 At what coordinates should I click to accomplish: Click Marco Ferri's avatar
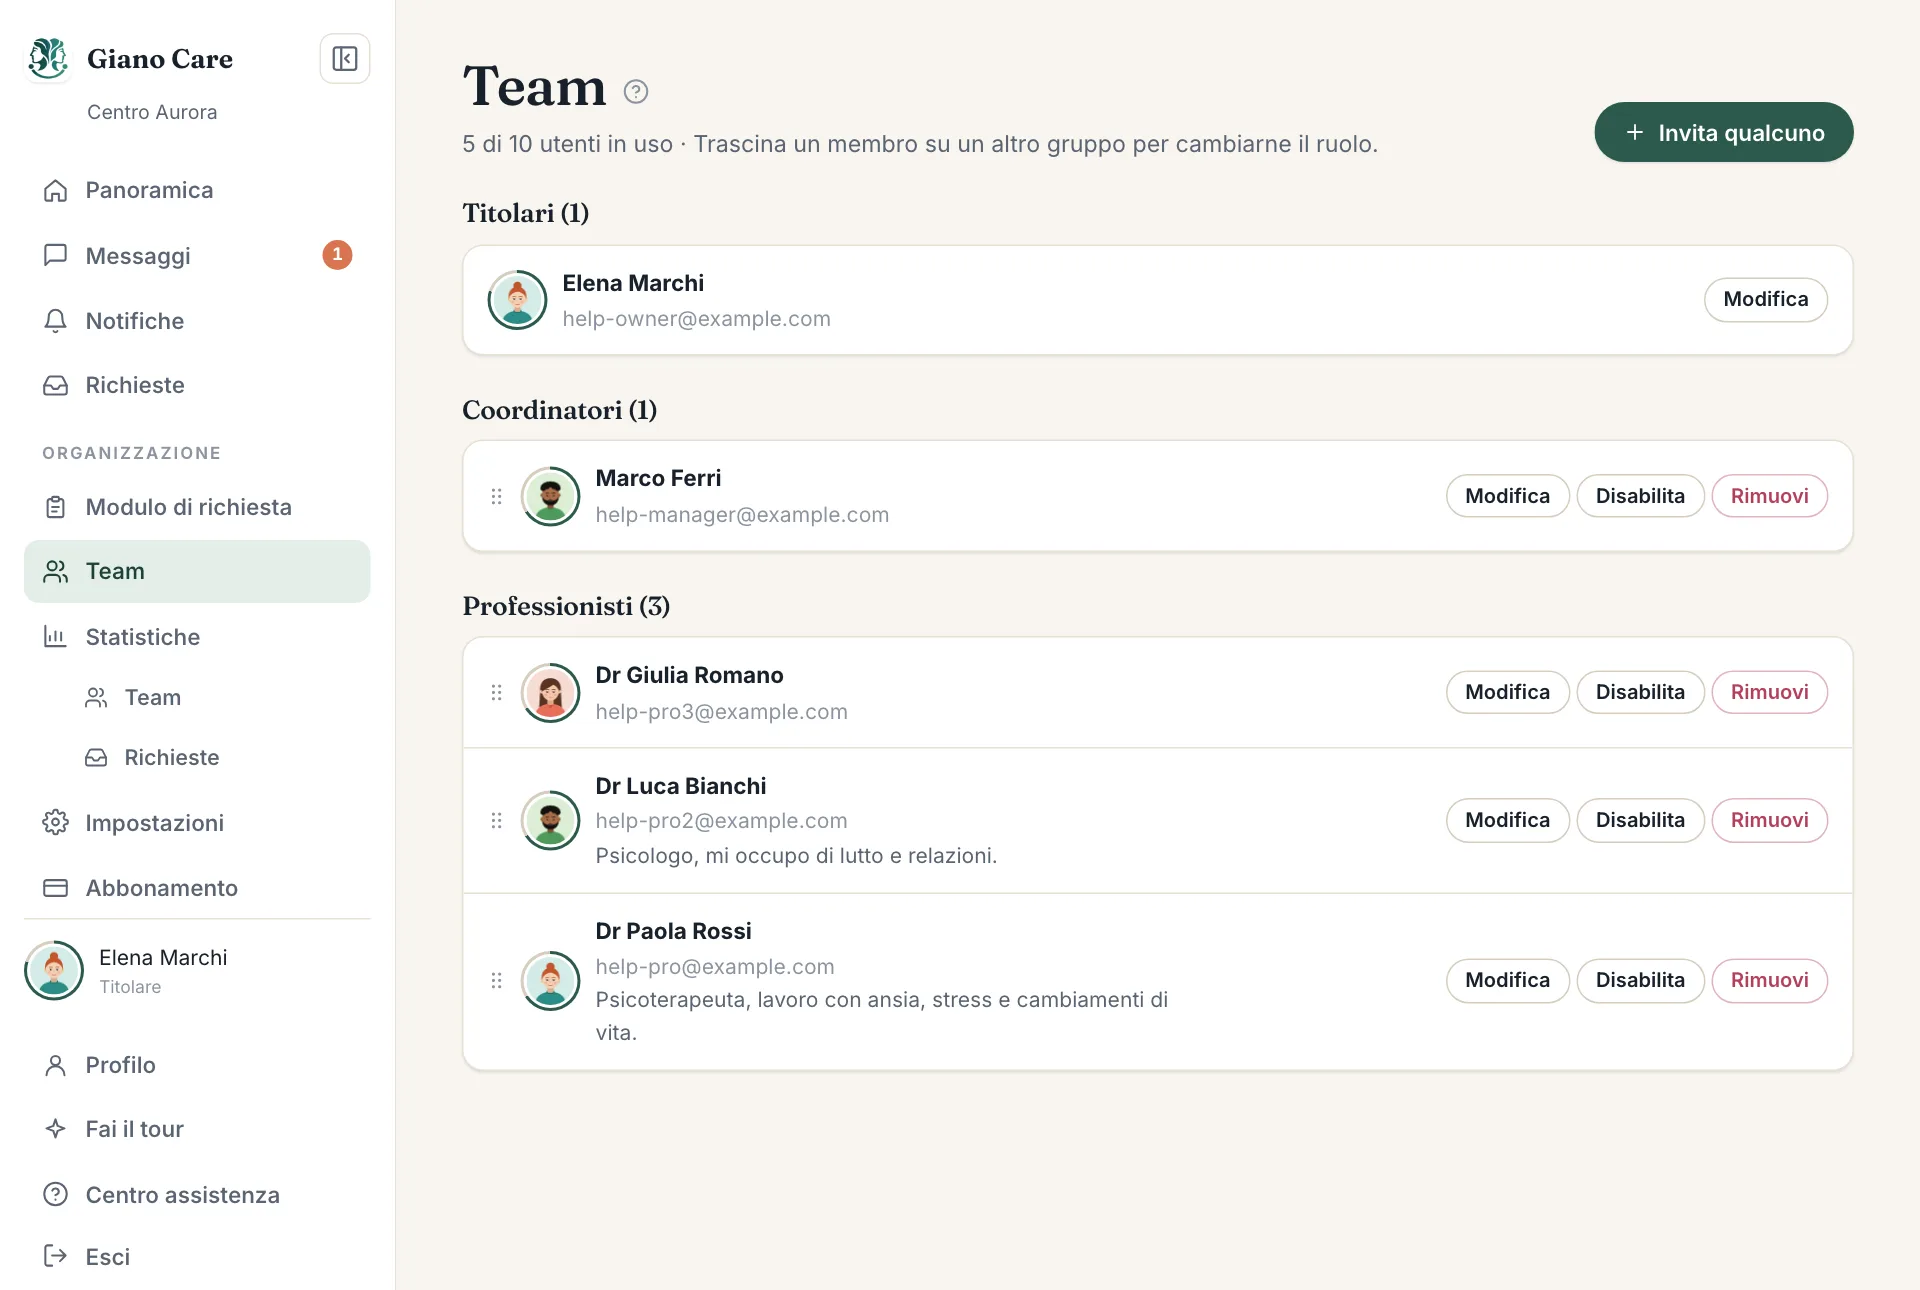pos(551,496)
